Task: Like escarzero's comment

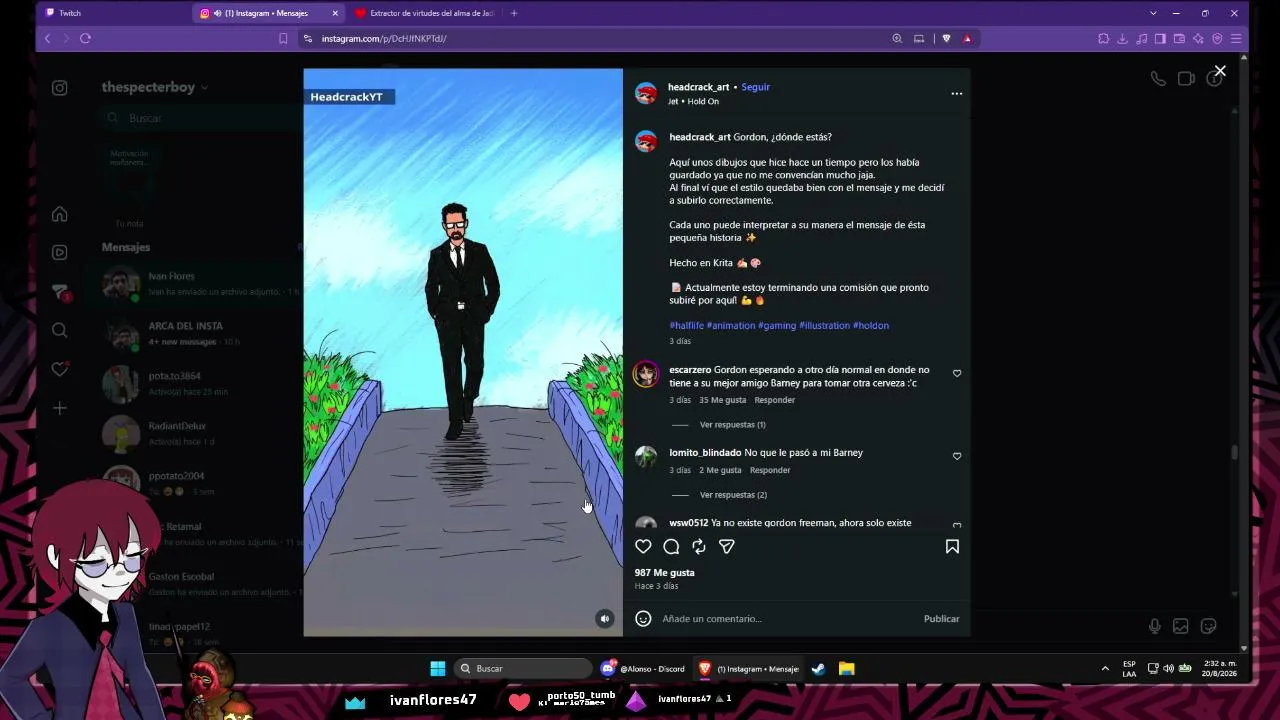Action: point(957,374)
